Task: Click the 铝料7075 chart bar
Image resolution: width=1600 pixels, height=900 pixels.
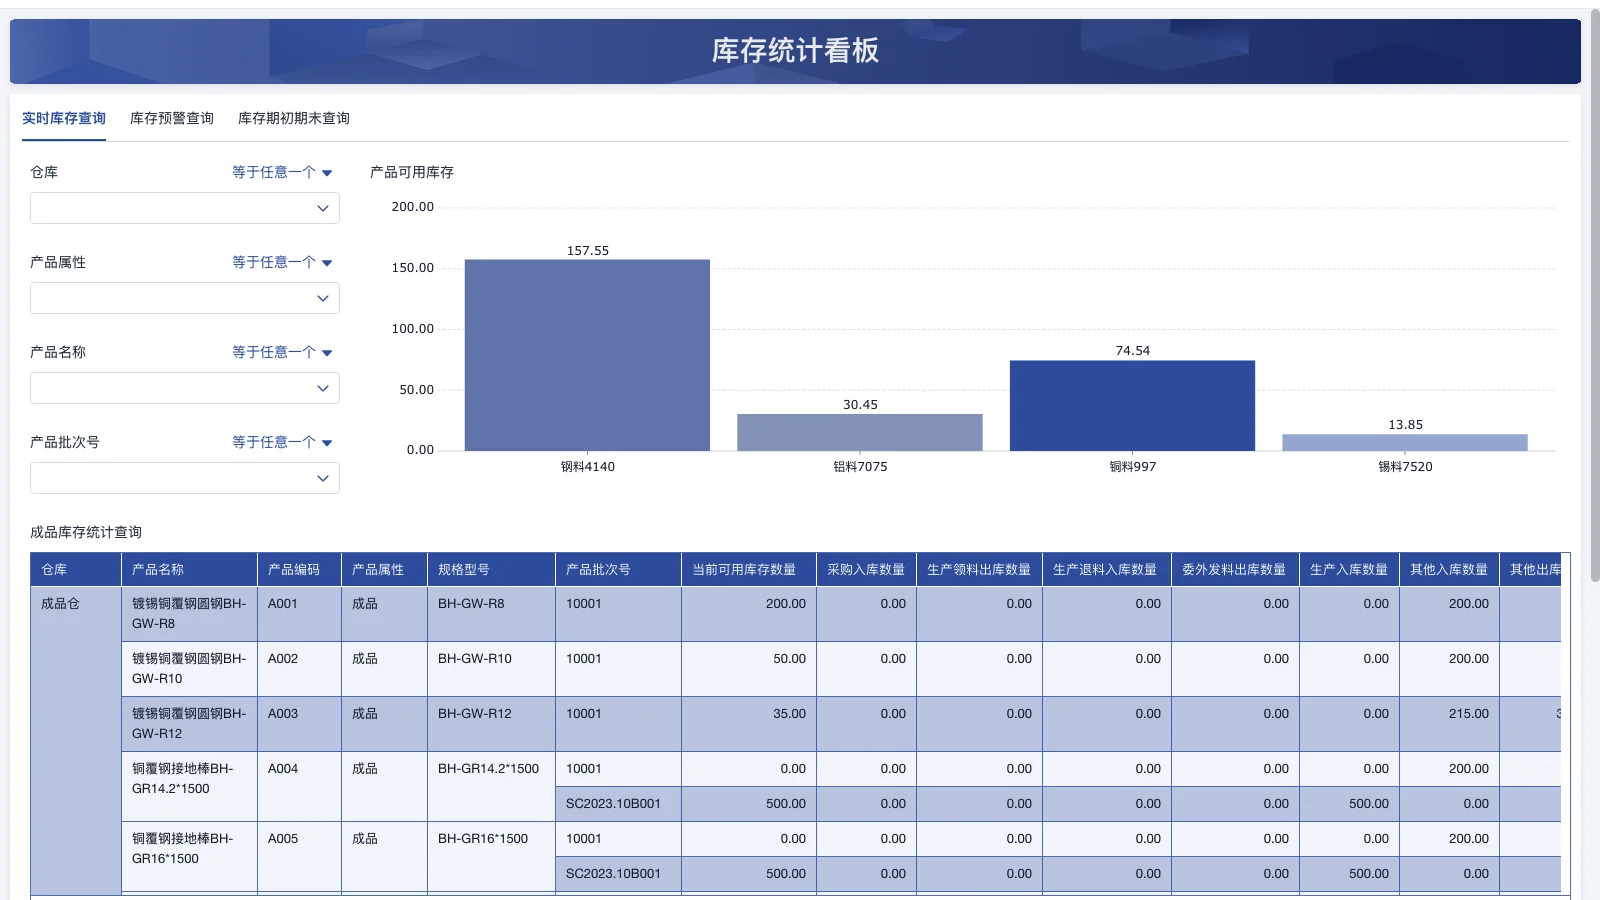Action: pyautogui.click(x=859, y=430)
